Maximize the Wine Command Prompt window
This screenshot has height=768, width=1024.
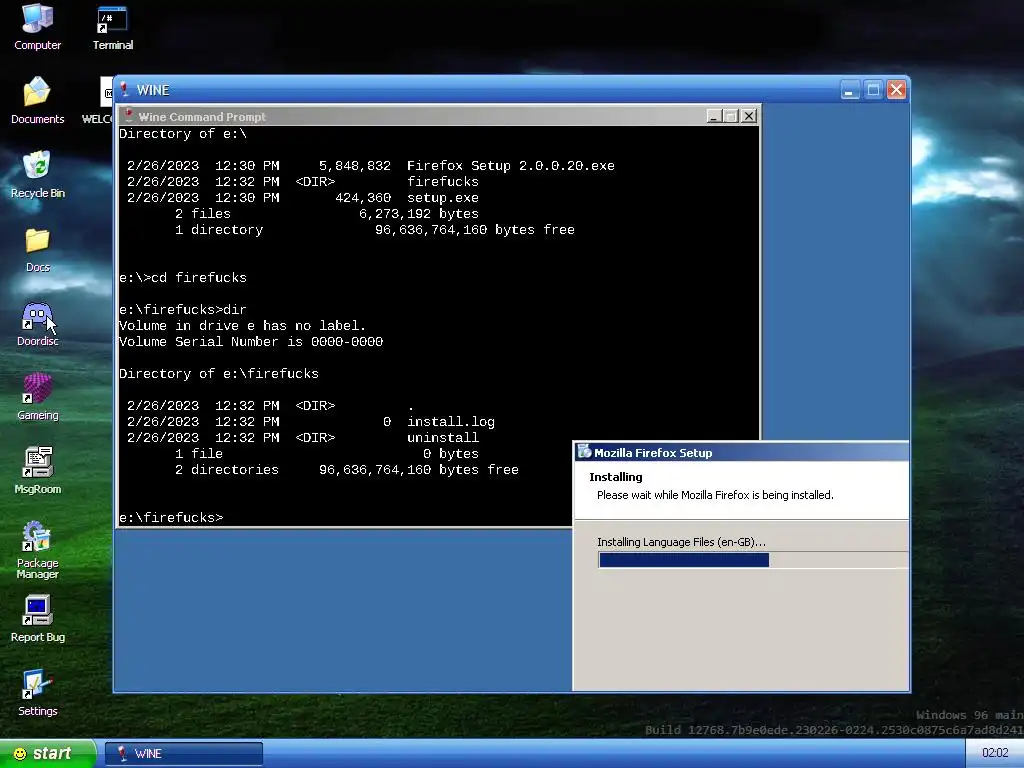(x=731, y=116)
